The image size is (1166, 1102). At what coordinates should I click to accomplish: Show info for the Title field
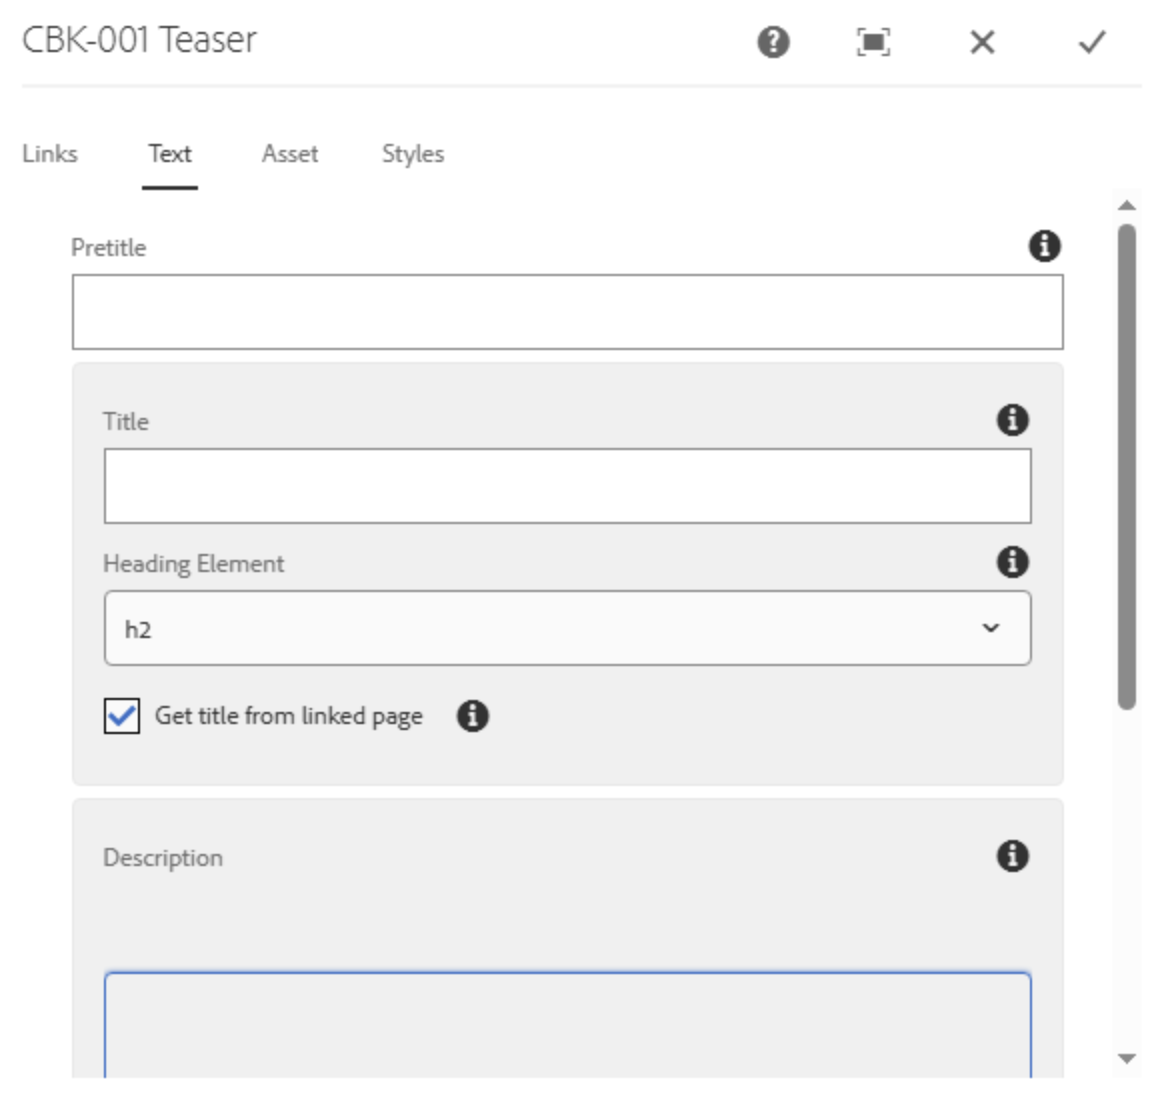(1012, 420)
